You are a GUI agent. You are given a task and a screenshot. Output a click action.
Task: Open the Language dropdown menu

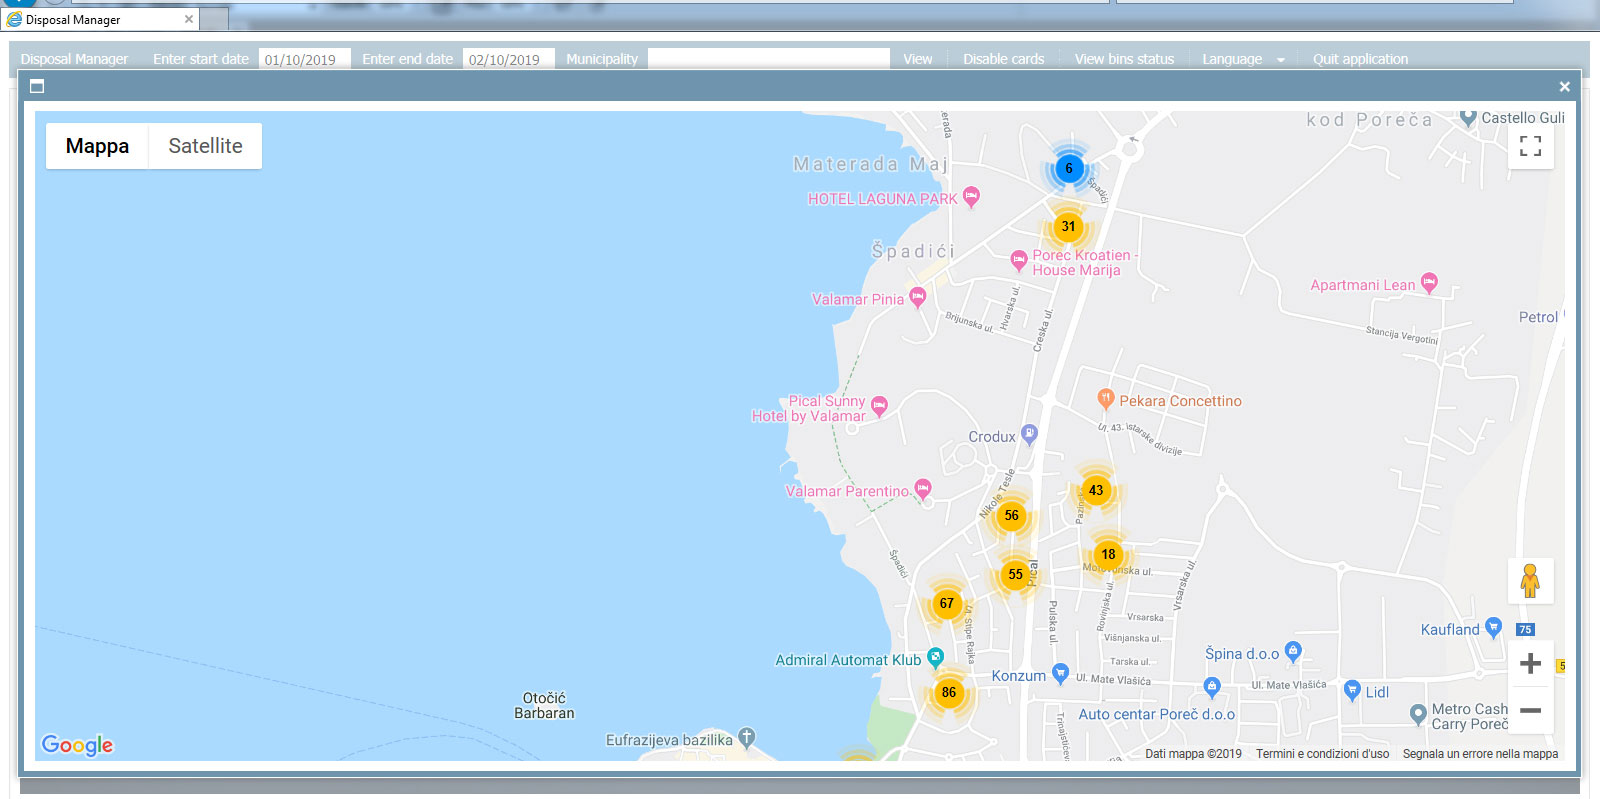pyautogui.click(x=1243, y=59)
